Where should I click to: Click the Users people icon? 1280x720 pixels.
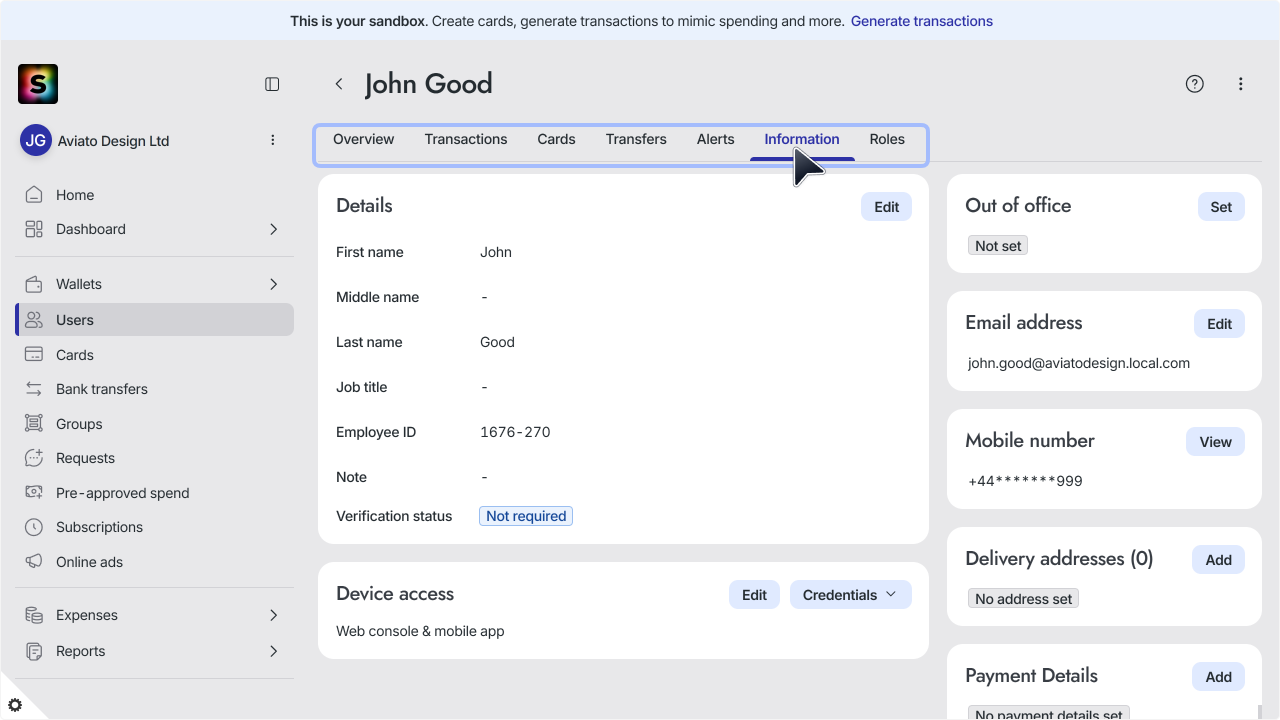point(34,320)
